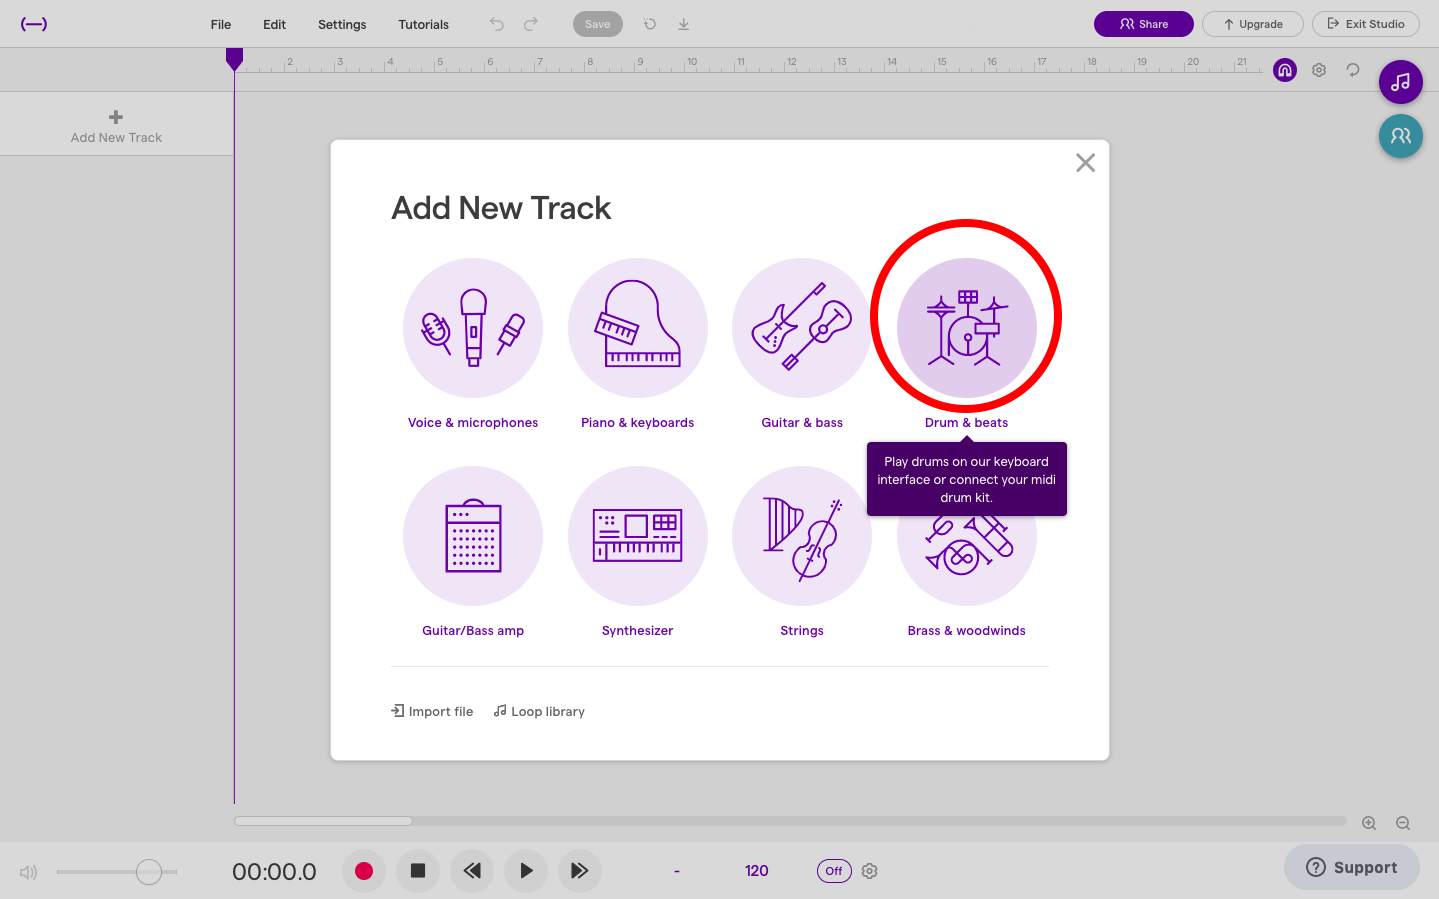Screen dimensions: 1439x899
Task: Click the Exit Studio button
Action: pyautogui.click(x=1365, y=23)
